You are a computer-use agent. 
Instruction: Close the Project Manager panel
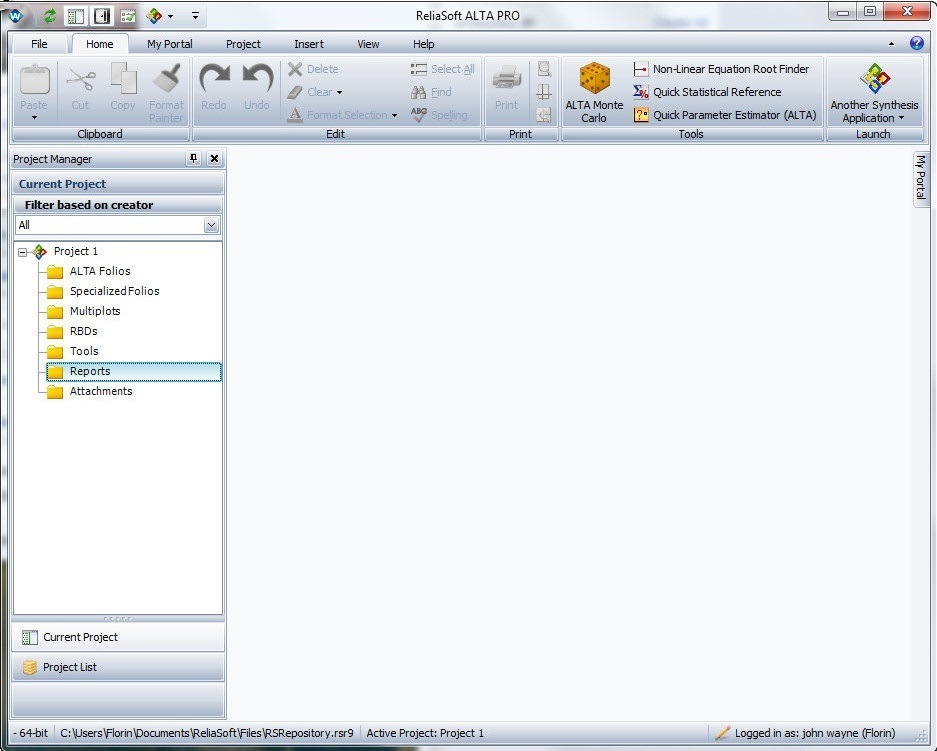click(215, 158)
